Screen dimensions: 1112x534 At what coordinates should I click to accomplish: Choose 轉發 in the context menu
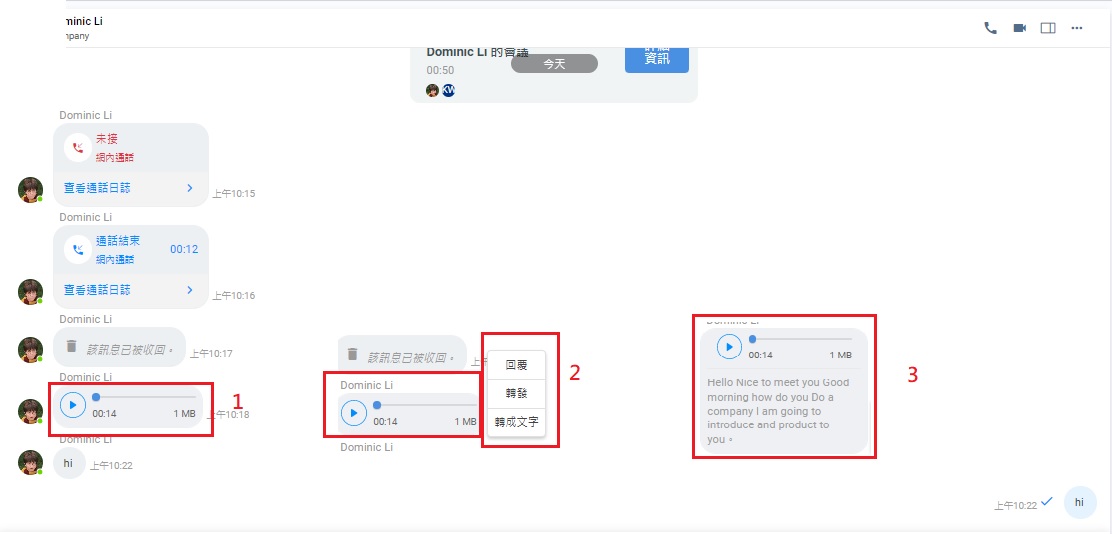tap(516, 394)
